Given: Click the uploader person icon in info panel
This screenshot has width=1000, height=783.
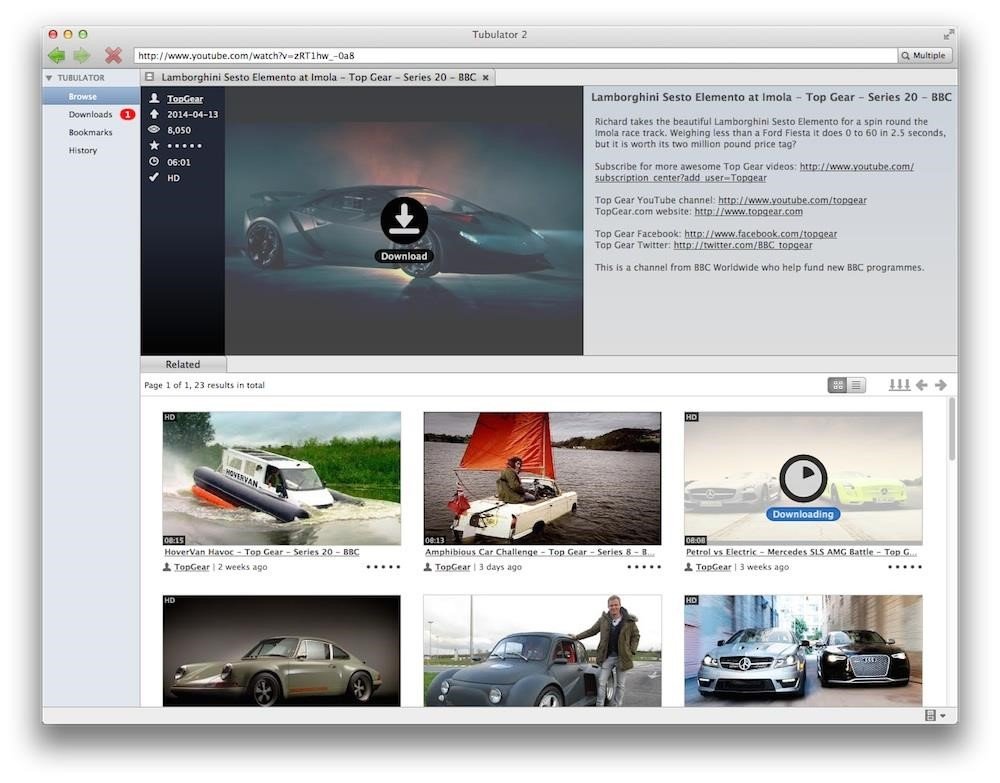Looking at the screenshot, I should [154, 98].
